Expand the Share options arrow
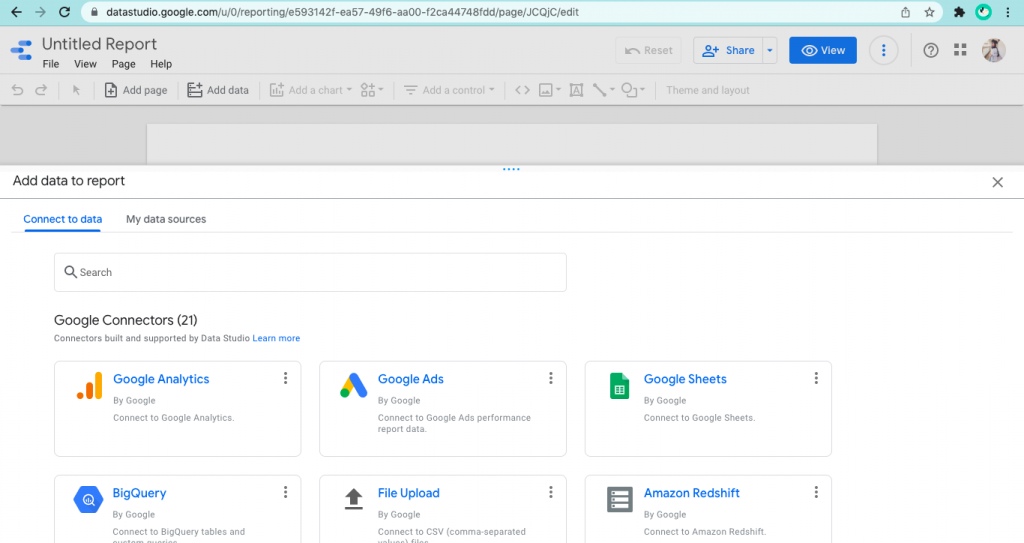1024x543 pixels. coord(770,50)
